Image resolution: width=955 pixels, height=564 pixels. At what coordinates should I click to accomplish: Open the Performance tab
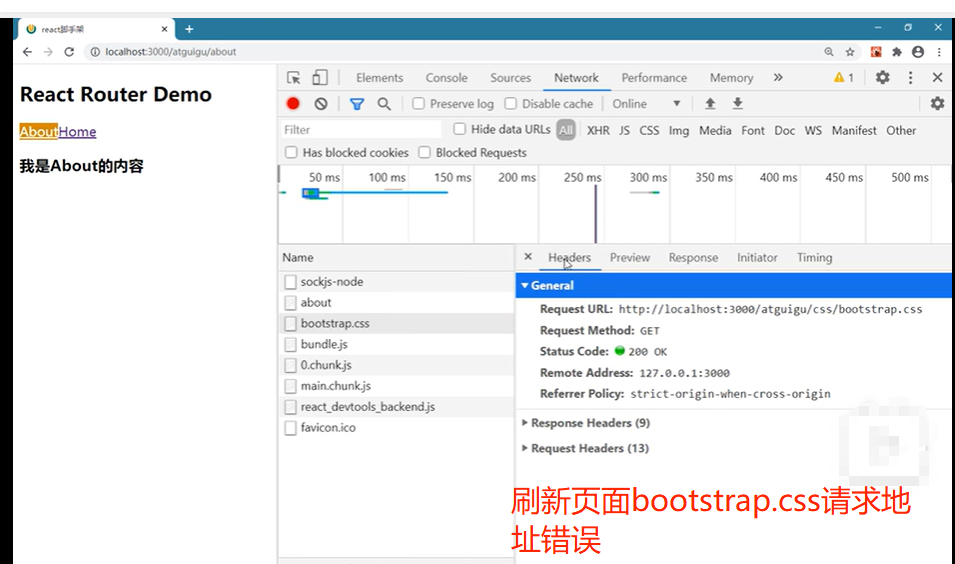click(654, 77)
